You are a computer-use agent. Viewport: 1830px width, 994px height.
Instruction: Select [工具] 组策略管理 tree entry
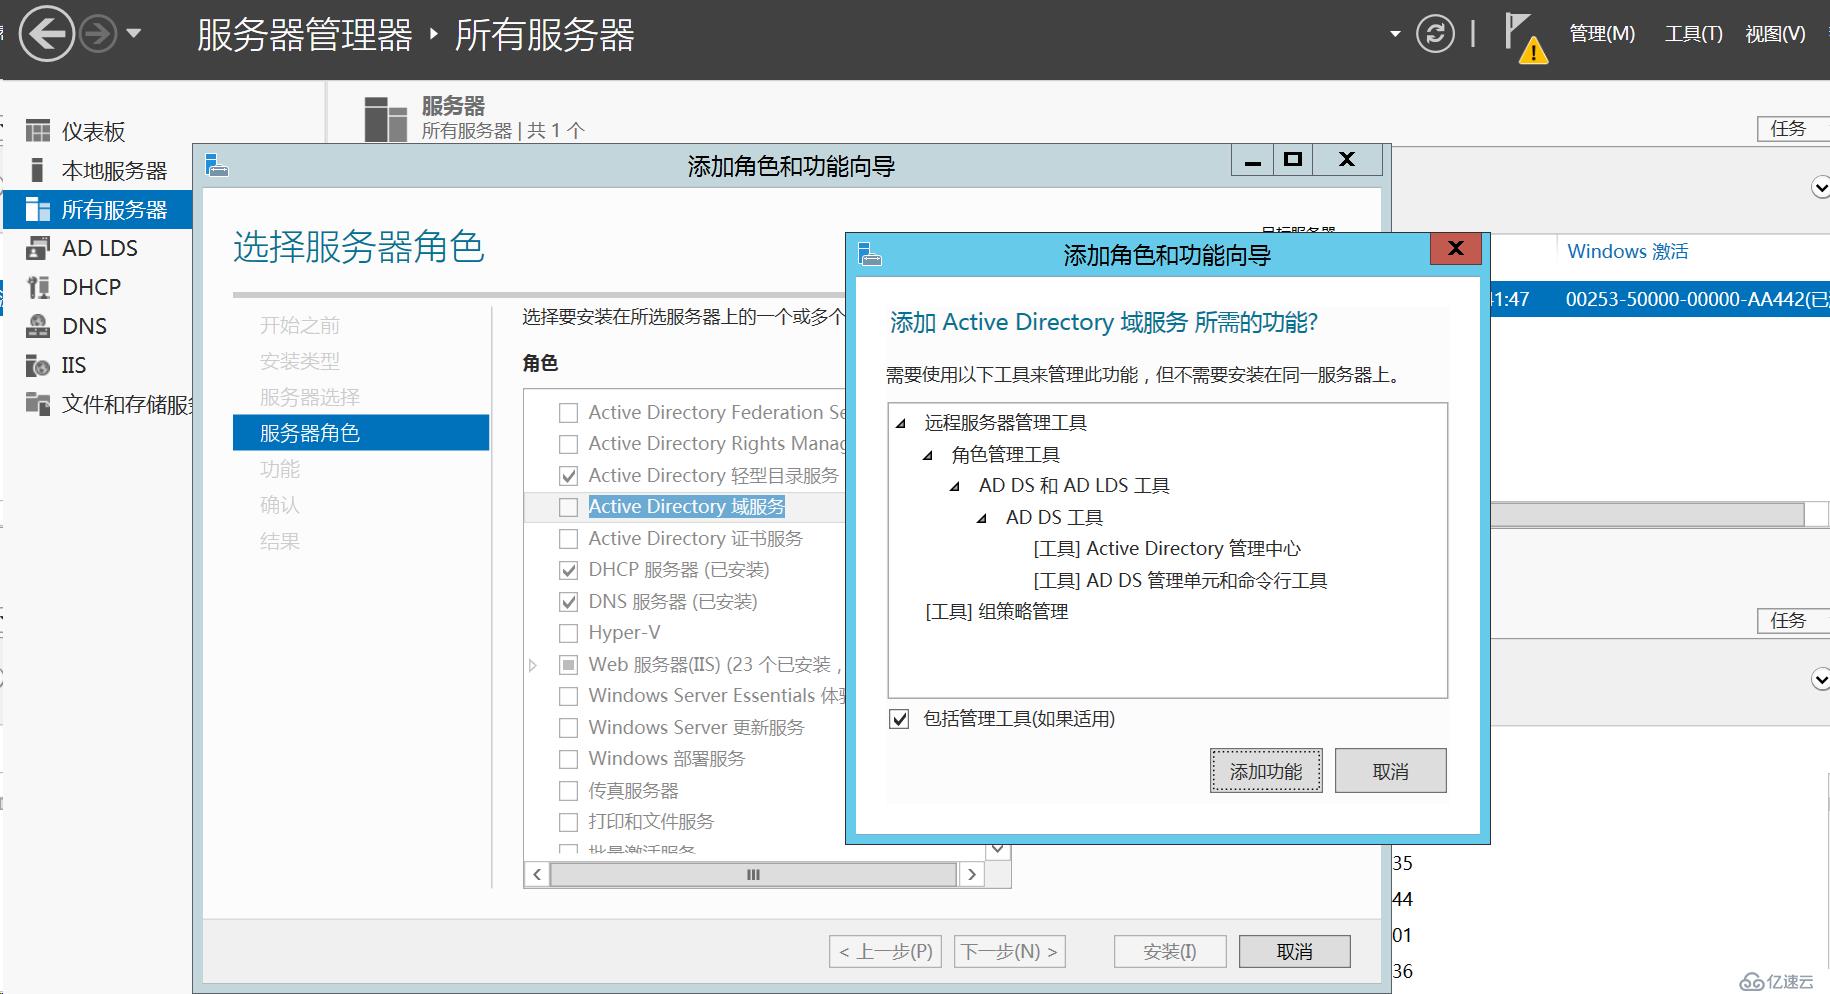pos(996,612)
